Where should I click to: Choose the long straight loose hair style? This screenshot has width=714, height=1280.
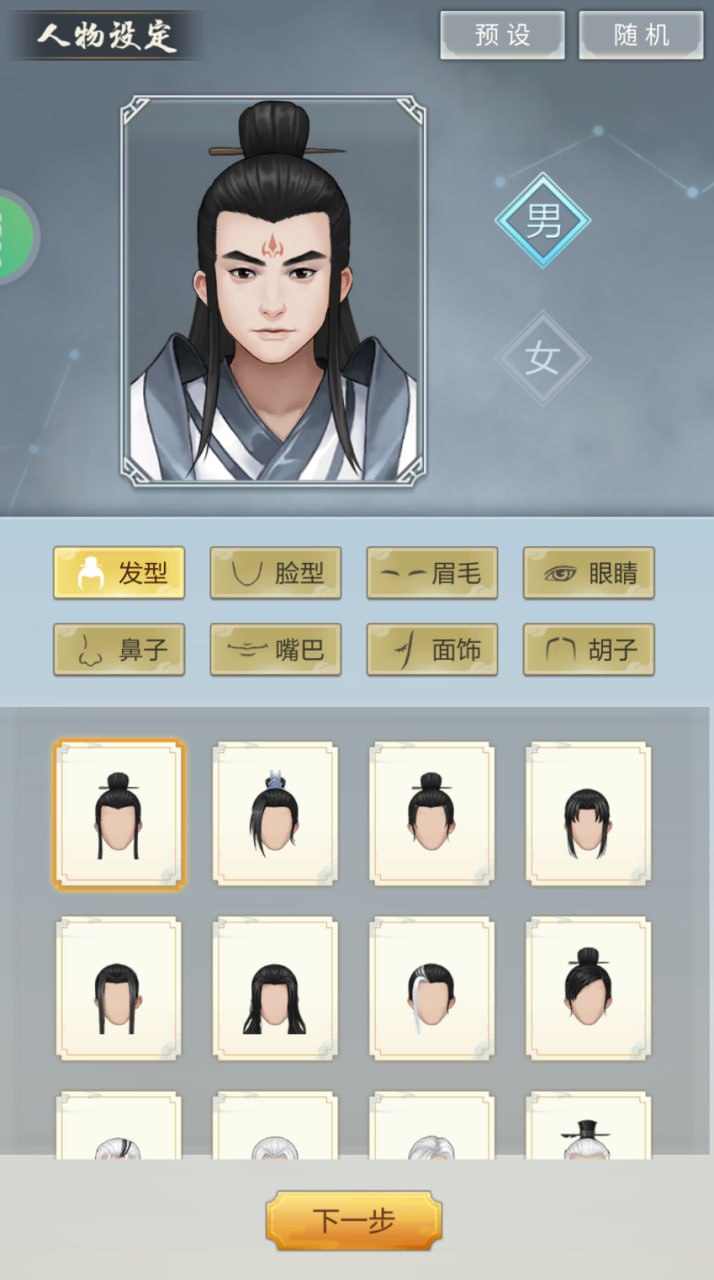pos(275,989)
